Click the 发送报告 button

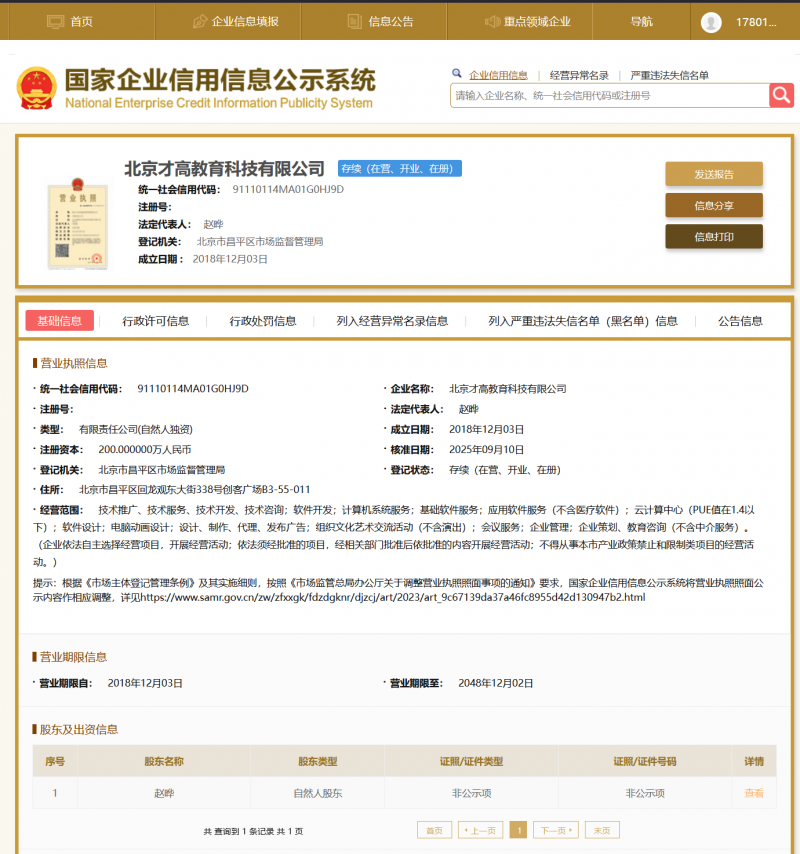(x=714, y=174)
